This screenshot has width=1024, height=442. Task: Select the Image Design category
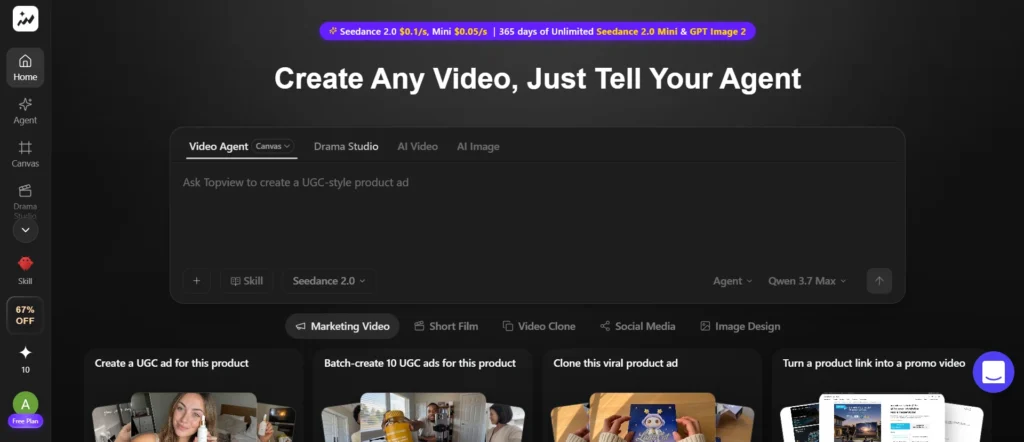coord(740,326)
